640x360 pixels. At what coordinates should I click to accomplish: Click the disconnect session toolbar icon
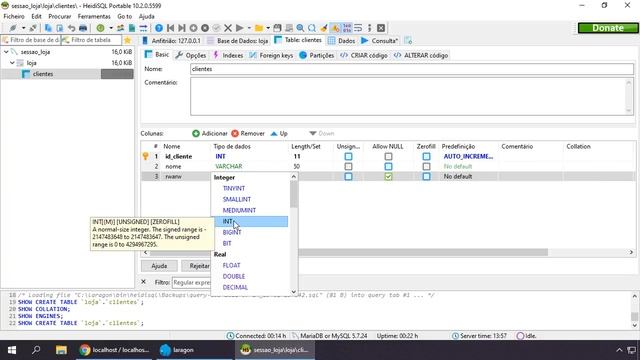(x=33, y=28)
